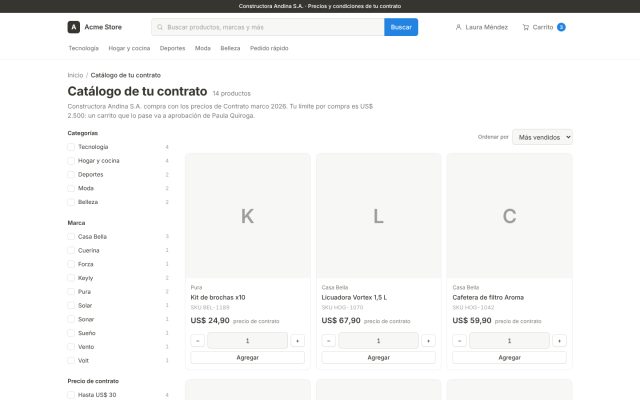Filter by Sonar brand

(71, 319)
